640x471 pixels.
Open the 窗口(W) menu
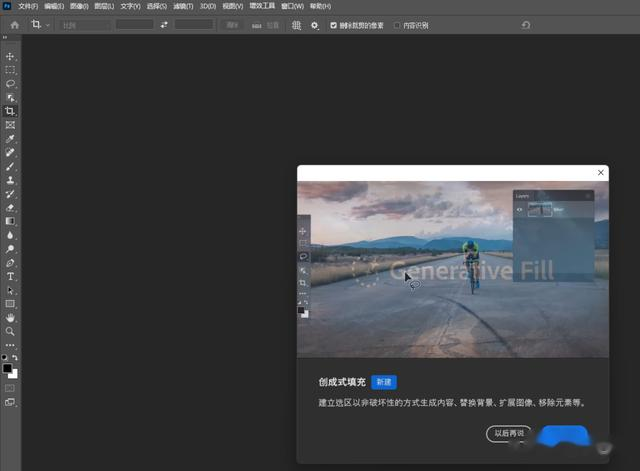click(292, 7)
